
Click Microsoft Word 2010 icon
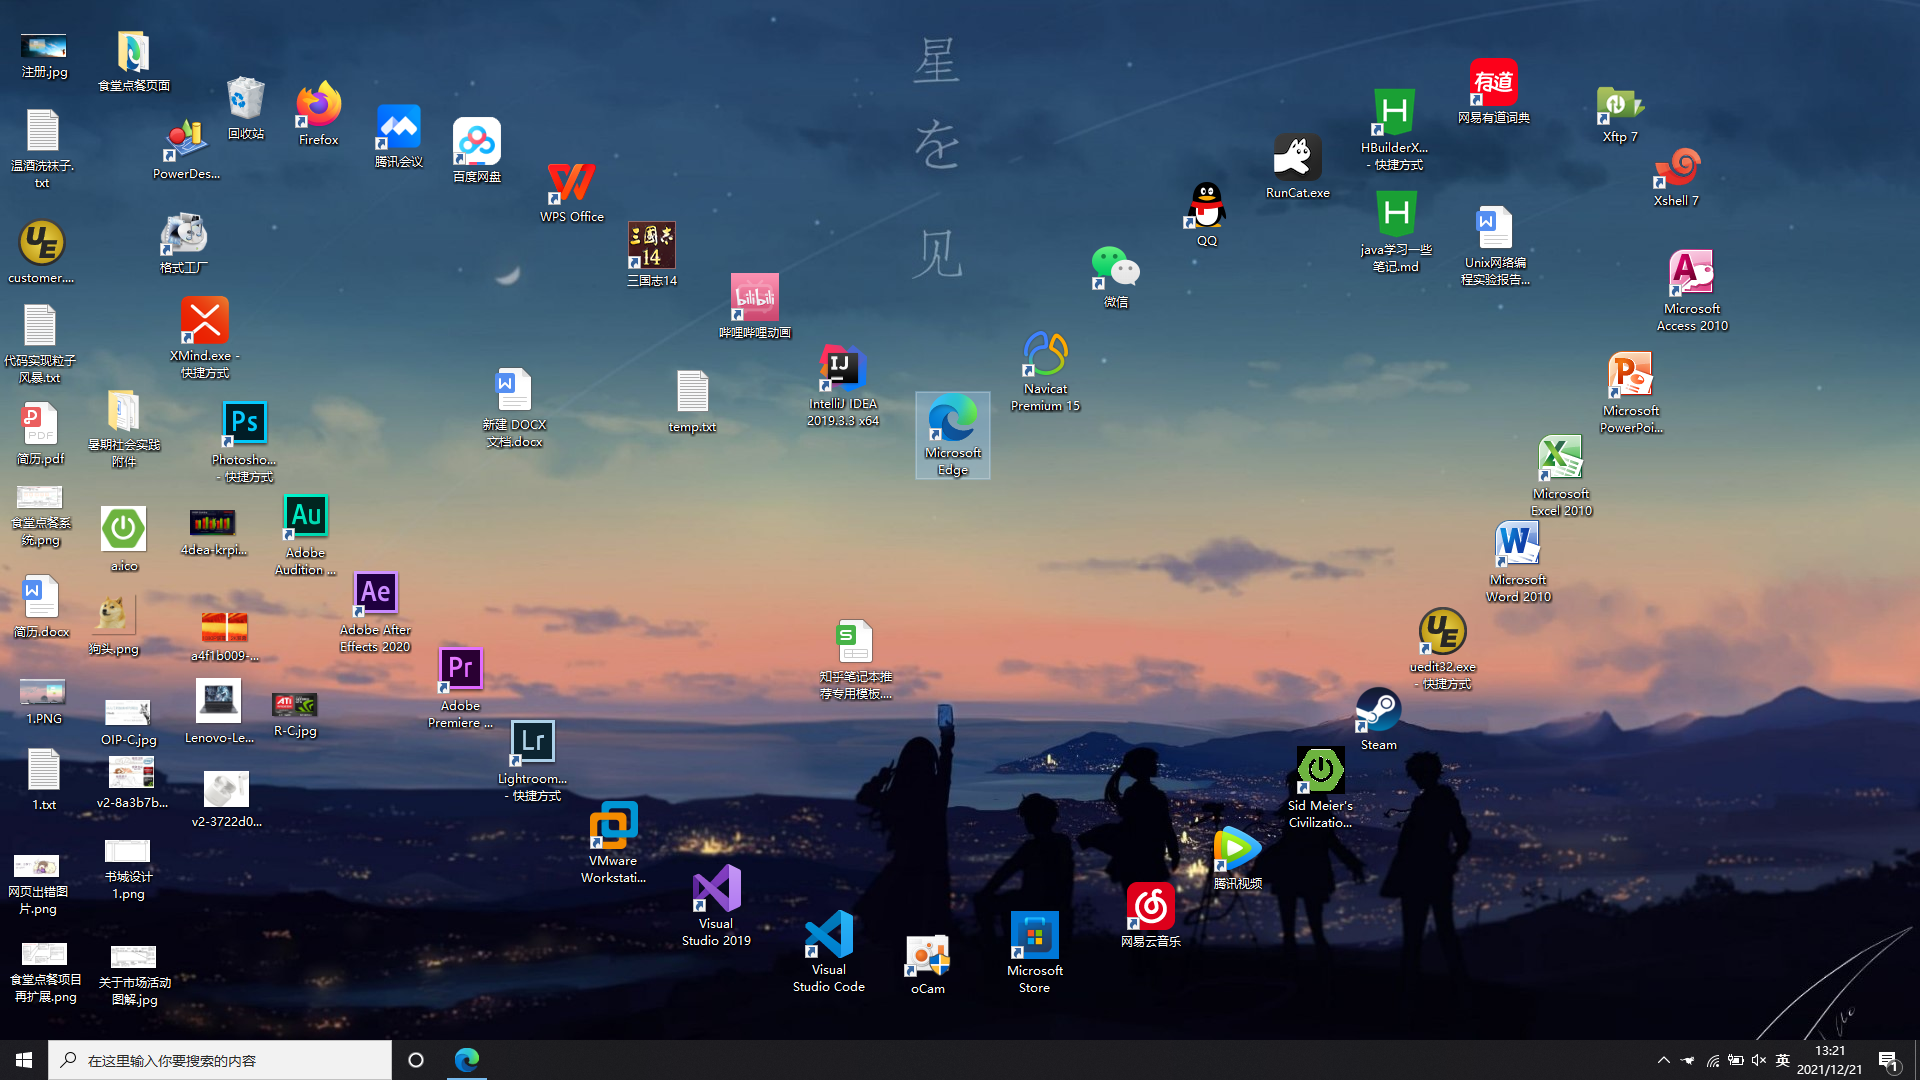[1518, 562]
